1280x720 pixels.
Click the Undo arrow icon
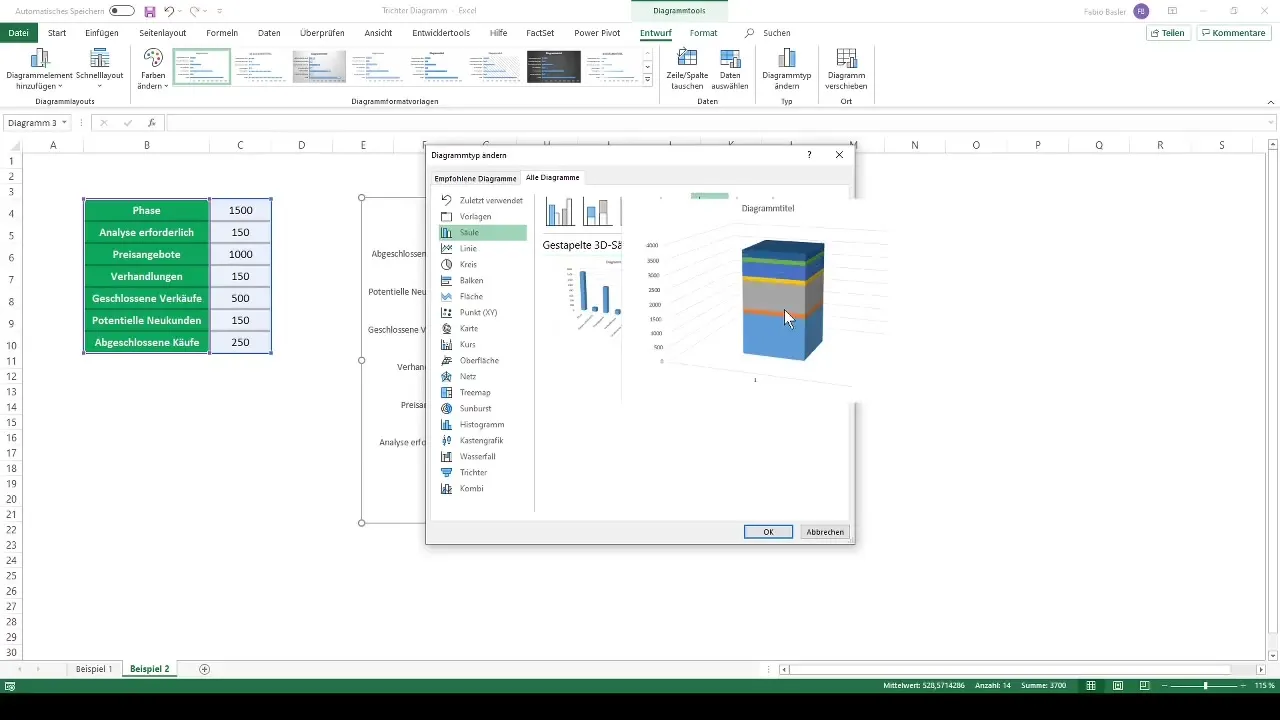169,11
